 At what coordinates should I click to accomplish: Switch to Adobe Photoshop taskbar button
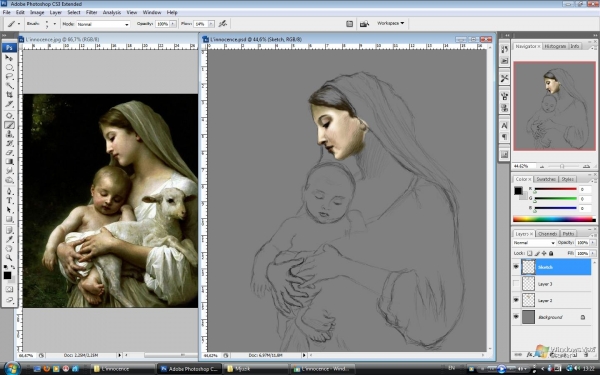coord(189,369)
